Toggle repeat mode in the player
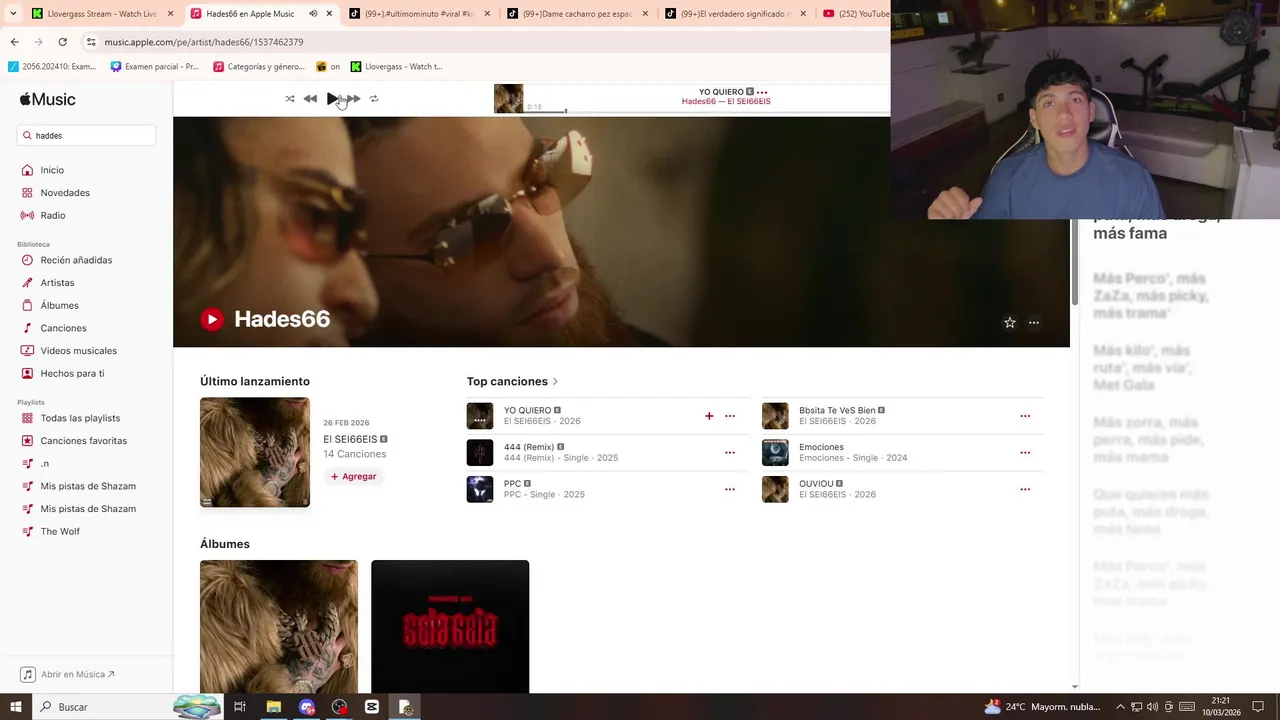1280x720 pixels. [x=374, y=99]
